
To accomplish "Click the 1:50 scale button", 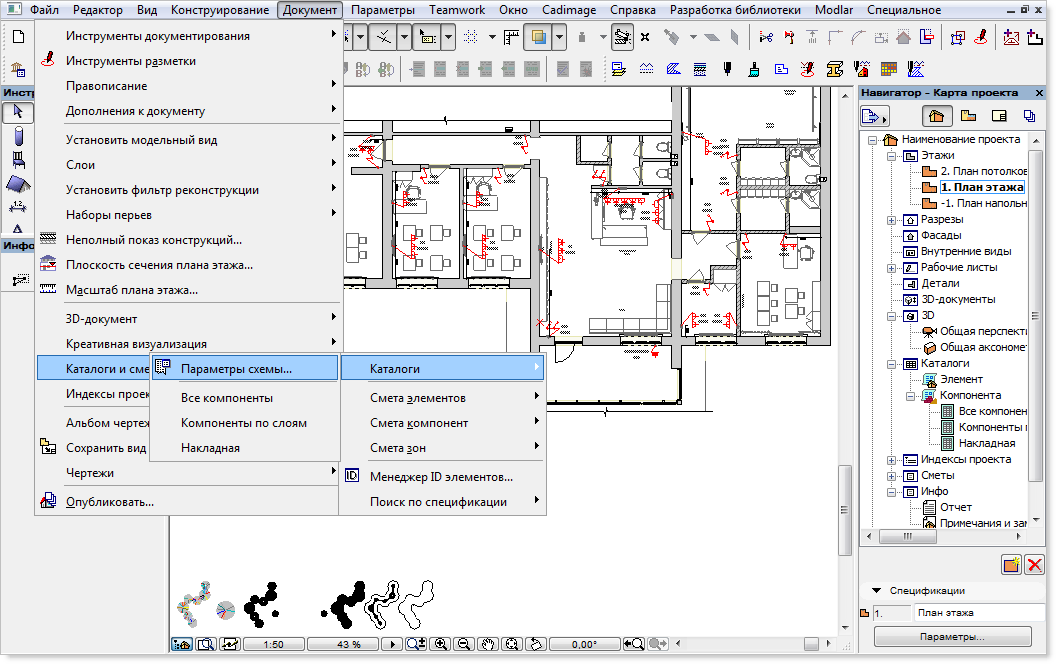I will point(273,644).
